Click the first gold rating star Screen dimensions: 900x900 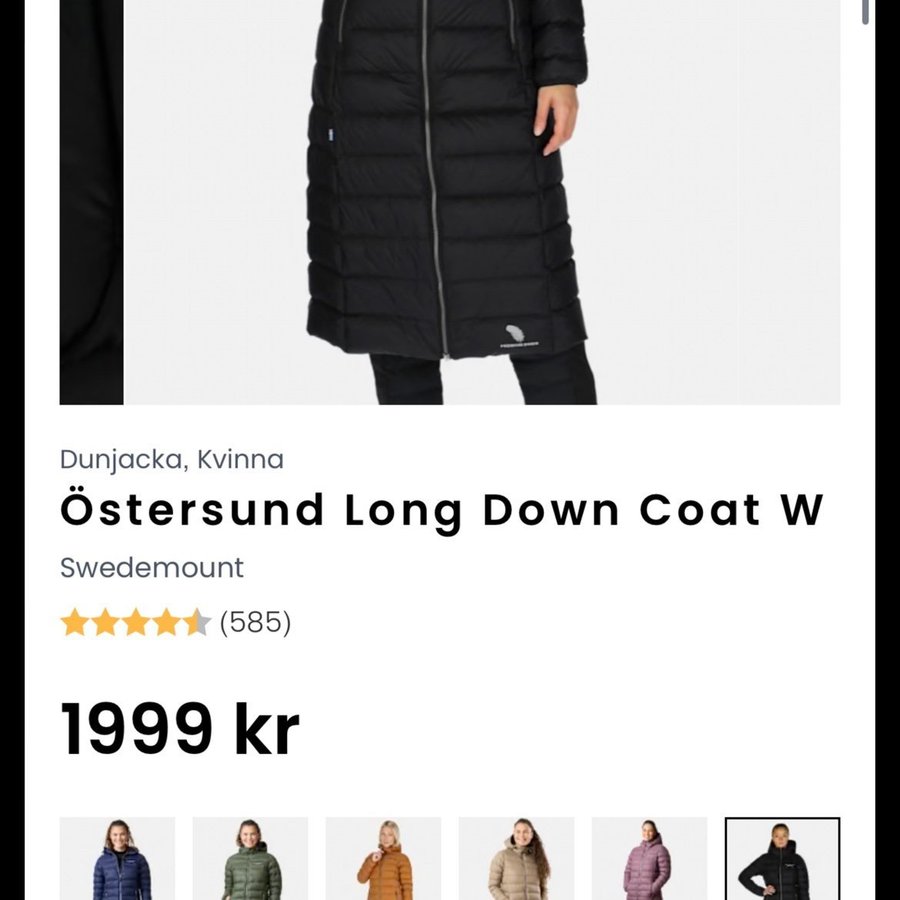[74, 622]
